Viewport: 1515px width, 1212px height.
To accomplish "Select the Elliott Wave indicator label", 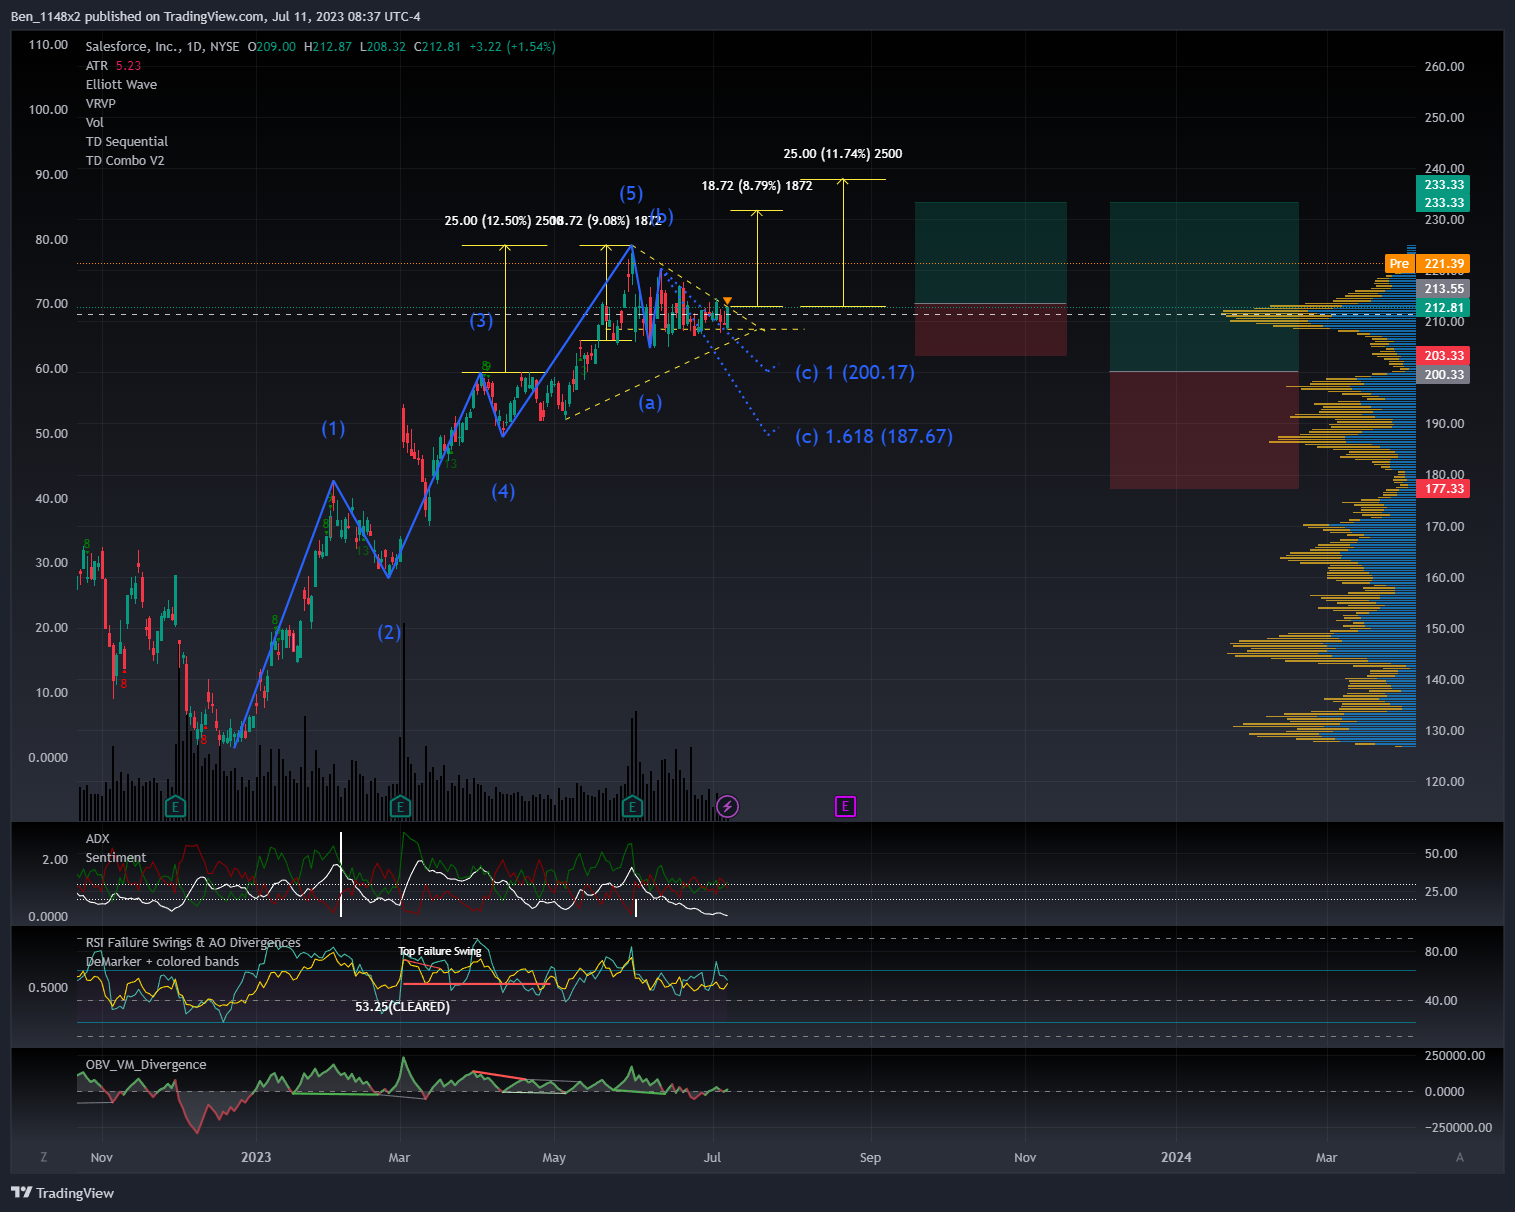I will click(121, 84).
